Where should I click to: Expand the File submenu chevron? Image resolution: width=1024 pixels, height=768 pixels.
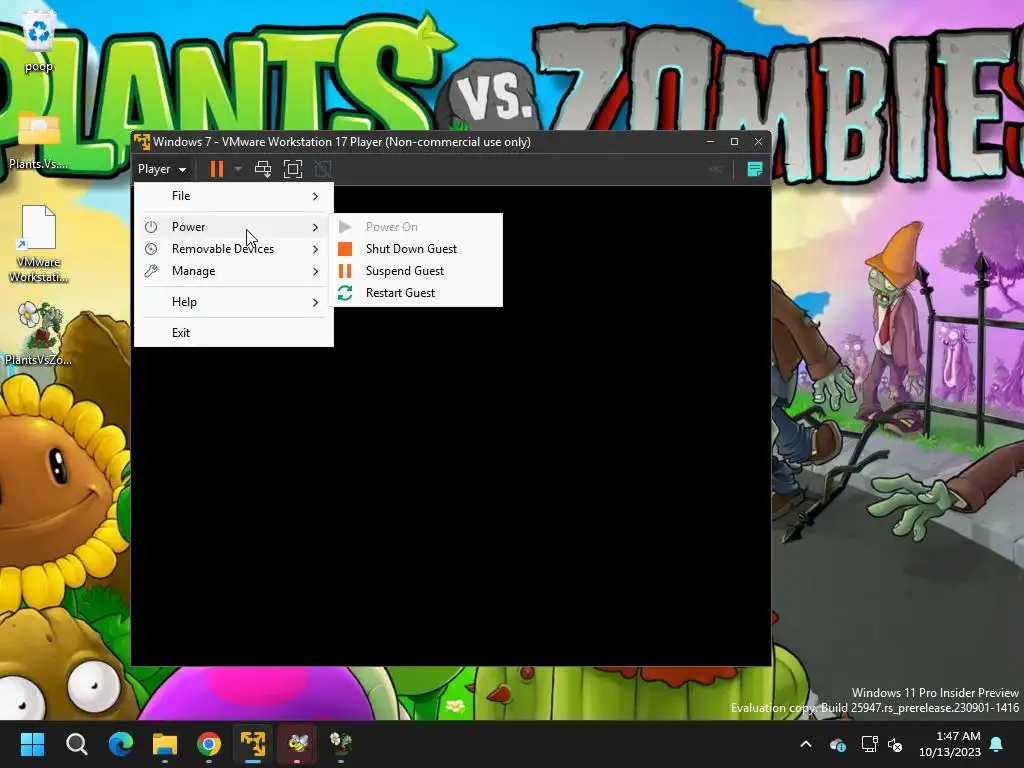(x=315, y=196)
